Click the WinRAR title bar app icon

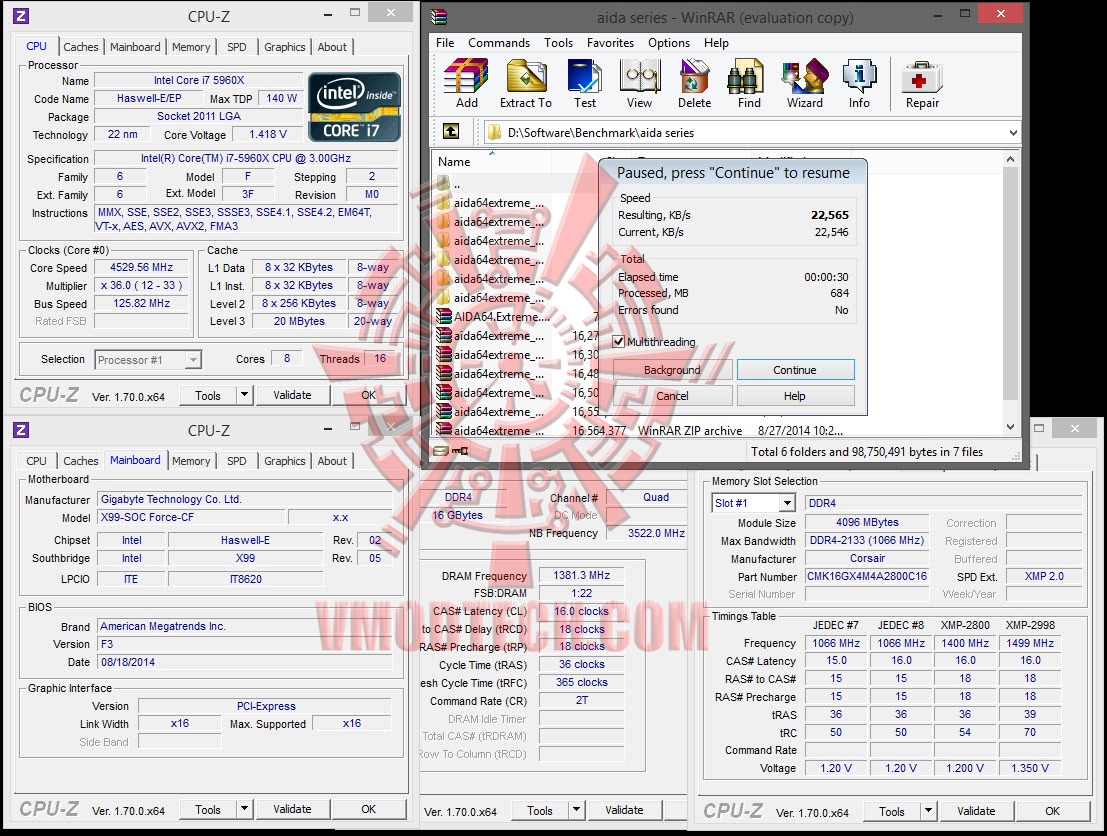(x=438, y=17)
